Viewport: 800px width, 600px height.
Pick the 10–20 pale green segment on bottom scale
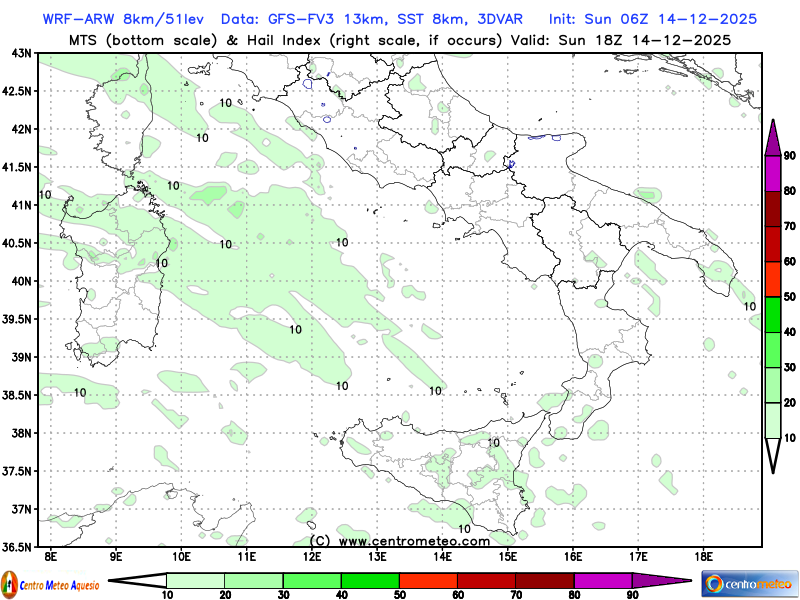(195, 580)
